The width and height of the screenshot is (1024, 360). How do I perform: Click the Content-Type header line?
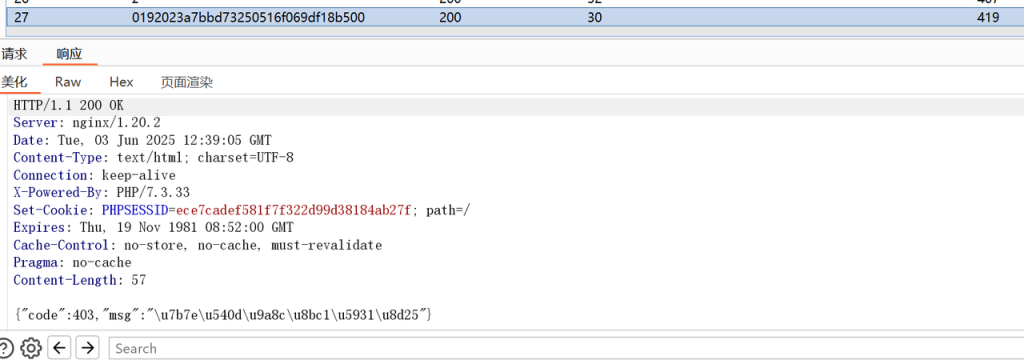point(153,157)
